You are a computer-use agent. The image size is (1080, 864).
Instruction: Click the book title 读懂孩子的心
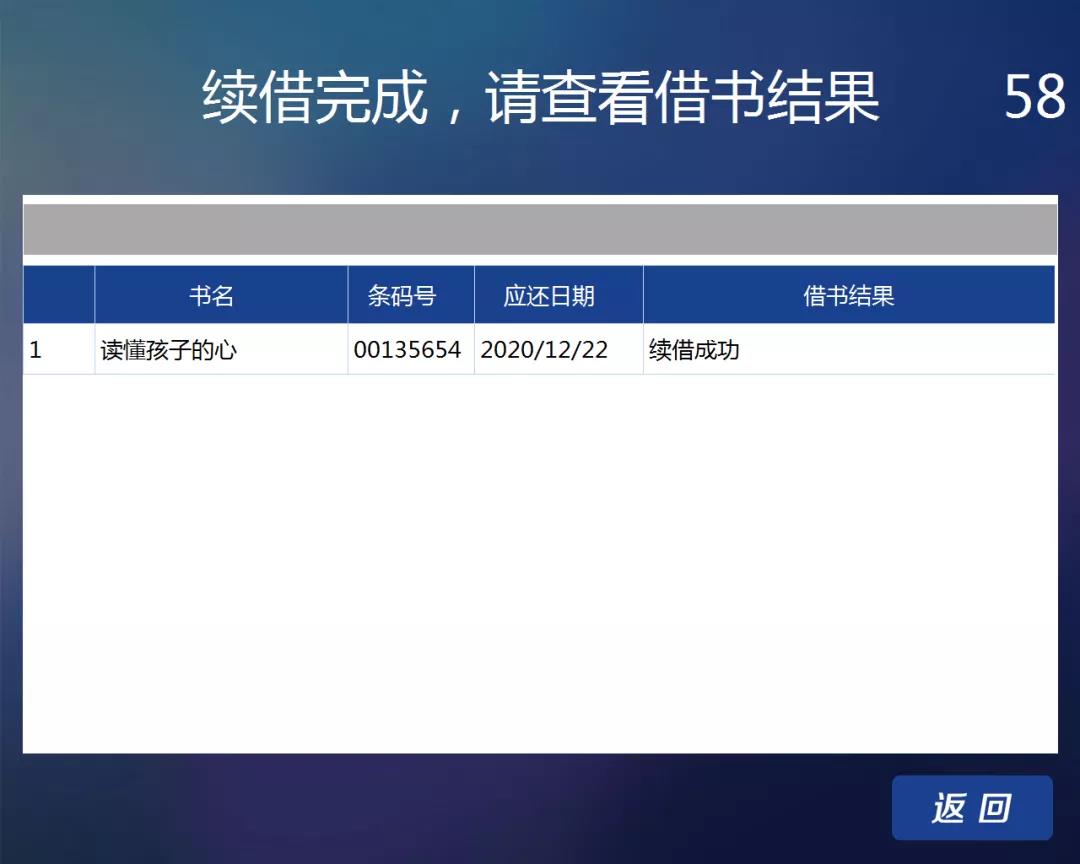[x=168, y=350]
